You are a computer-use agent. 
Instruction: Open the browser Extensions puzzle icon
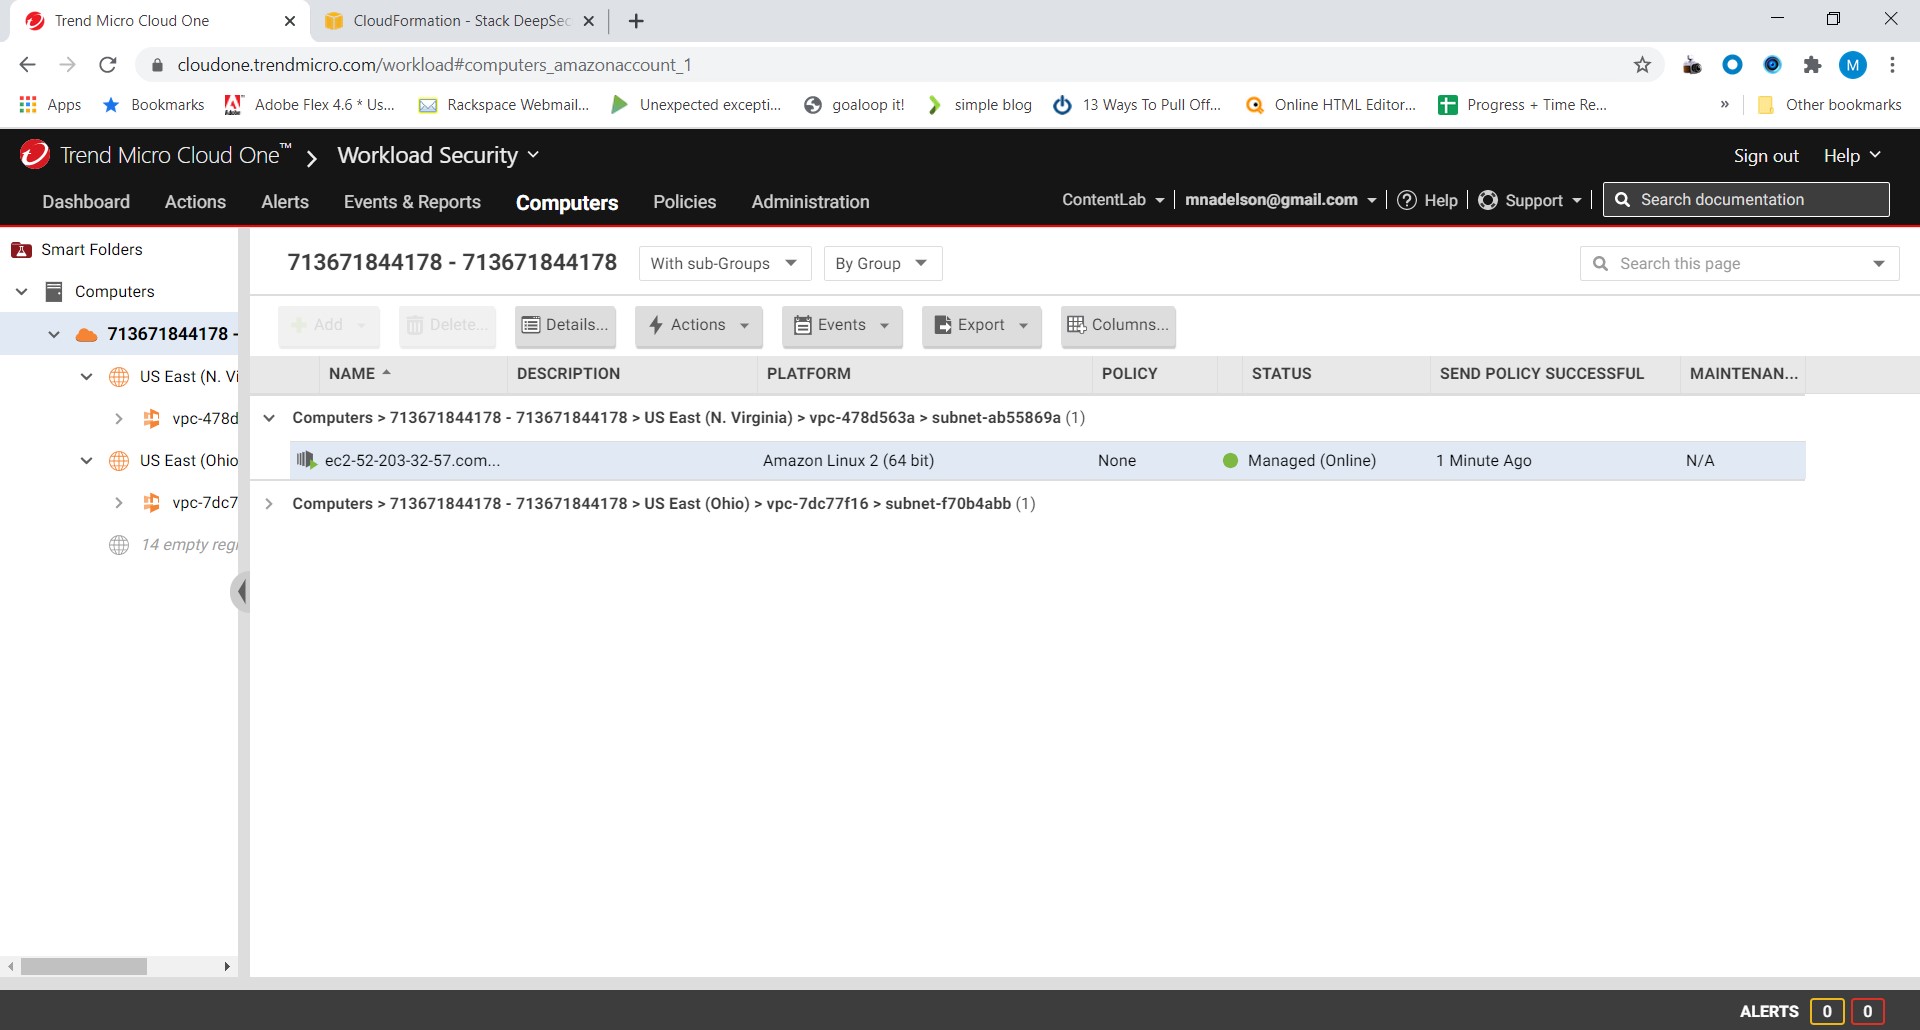(1812, 65)
